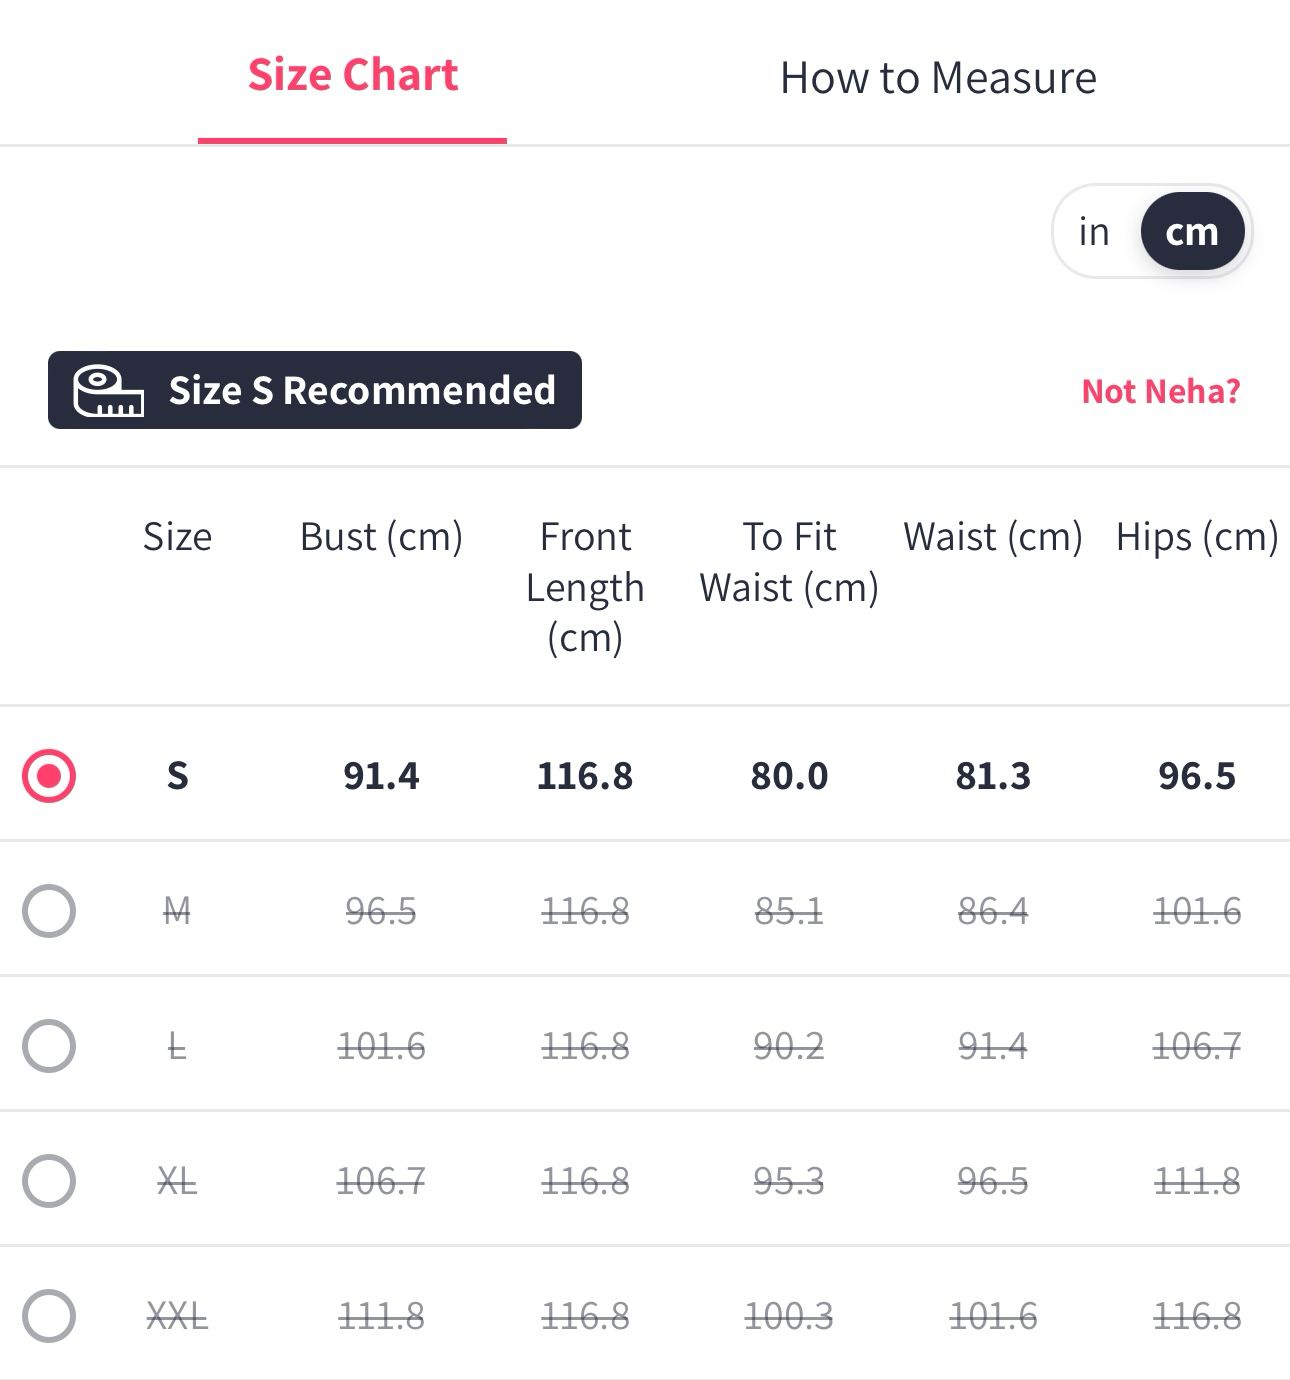Select size S radio button
Viewport: 1290px width, 1380px height.
click(49, 776)
